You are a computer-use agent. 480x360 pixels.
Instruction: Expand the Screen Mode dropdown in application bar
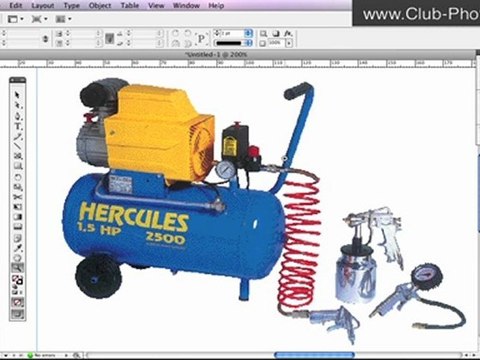pyautogui.click(x=39, y=19)
